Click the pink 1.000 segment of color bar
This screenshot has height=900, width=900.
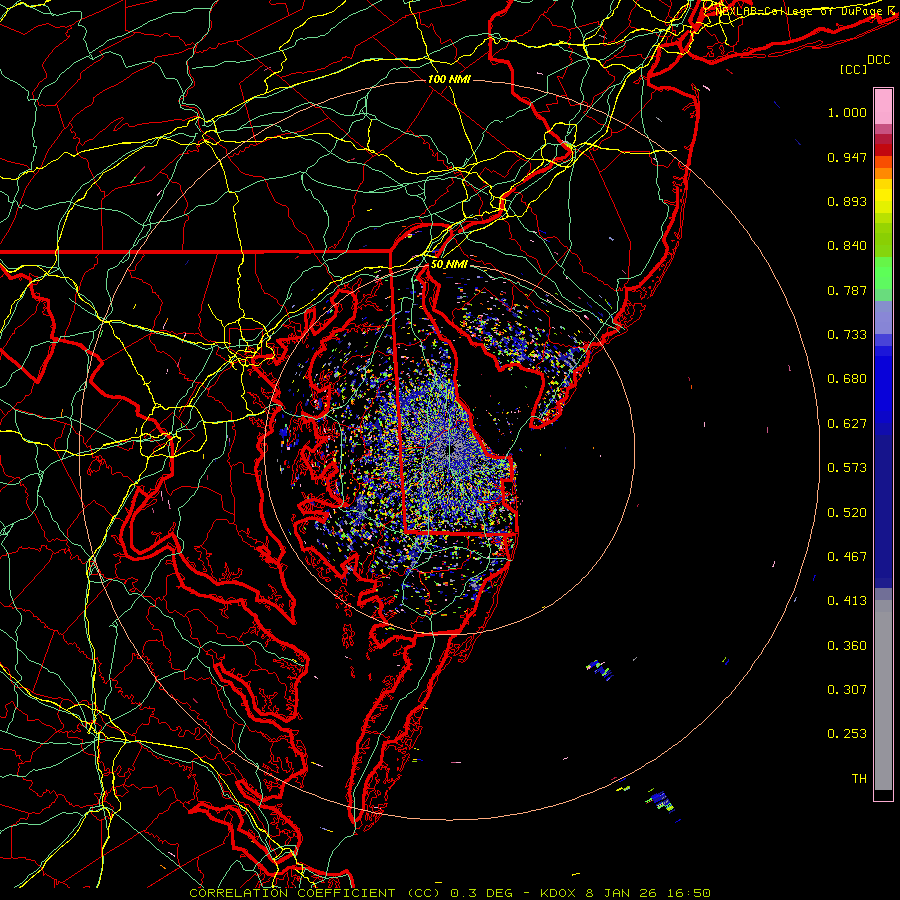(x=883, y=106)
